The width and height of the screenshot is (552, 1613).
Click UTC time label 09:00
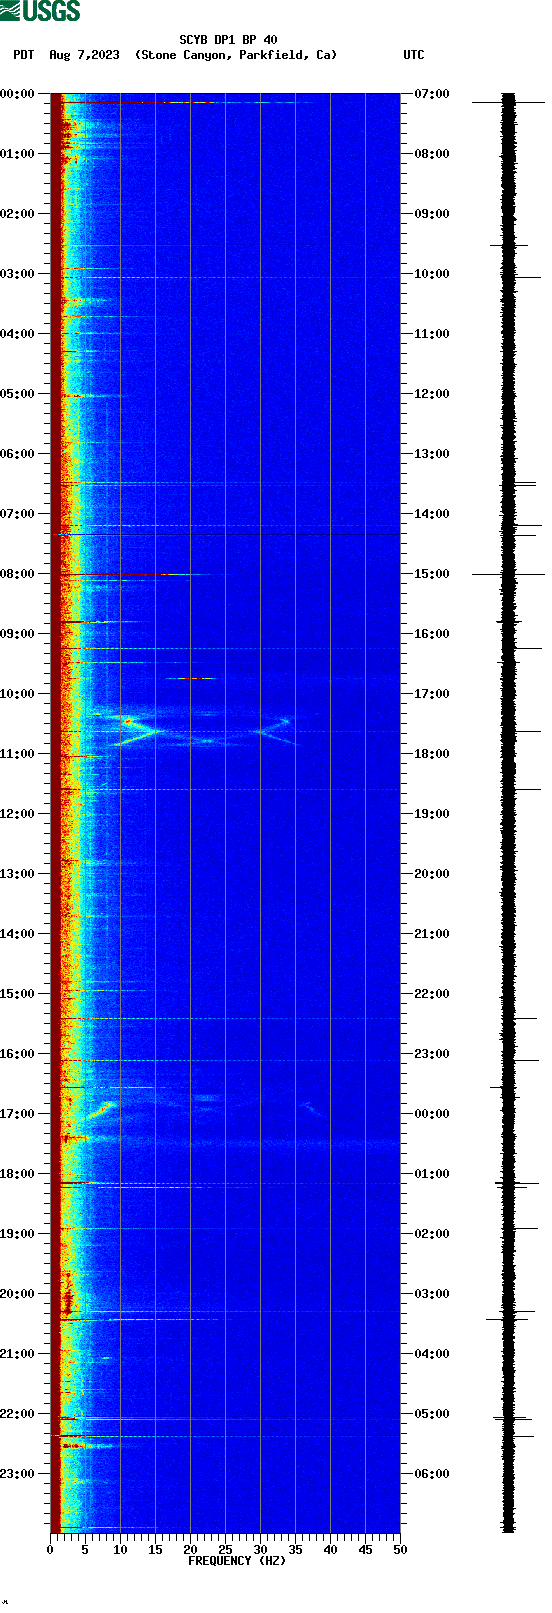(432, 214)
